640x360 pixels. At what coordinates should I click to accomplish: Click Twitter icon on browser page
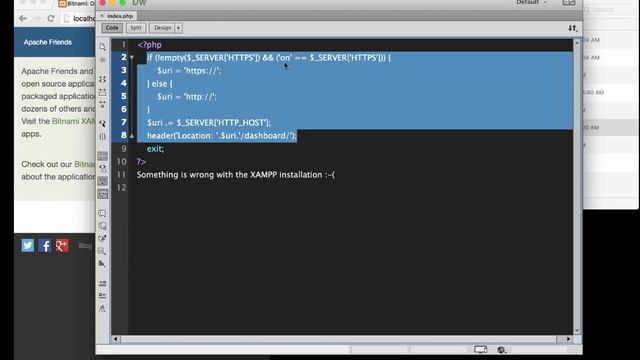point(28,245)
